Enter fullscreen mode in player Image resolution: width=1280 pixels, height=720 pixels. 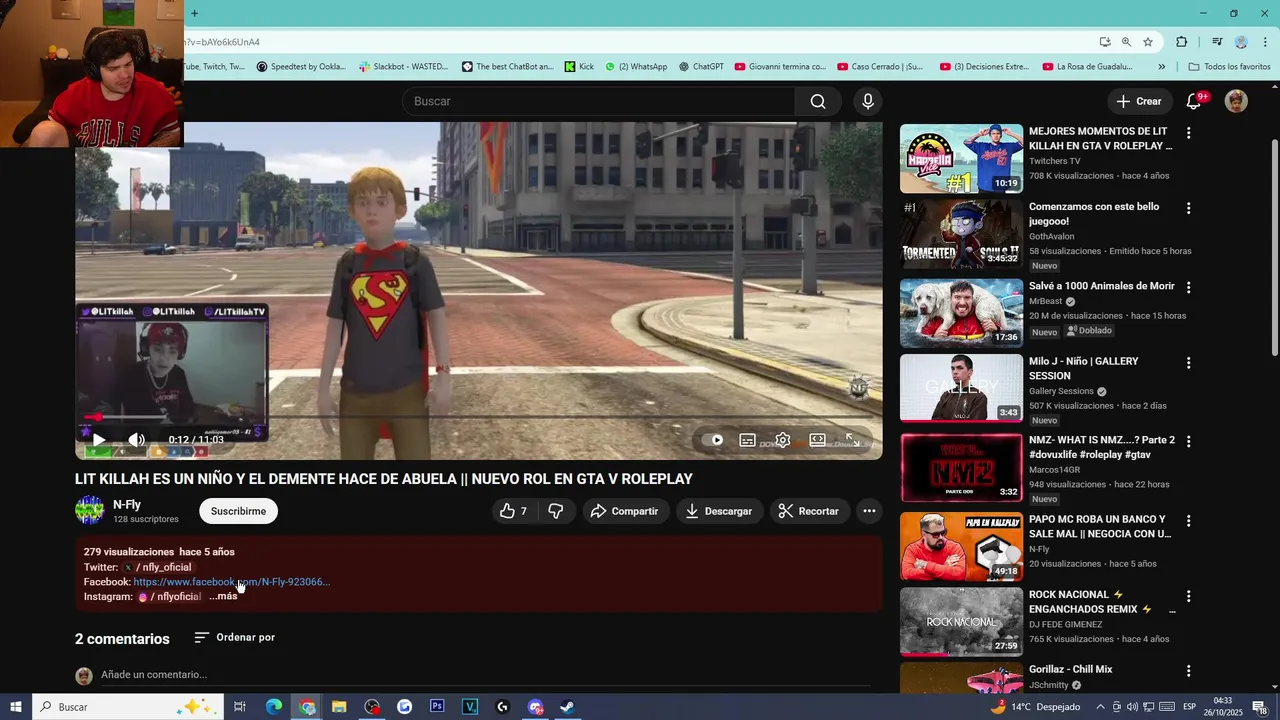pos(853,440)
